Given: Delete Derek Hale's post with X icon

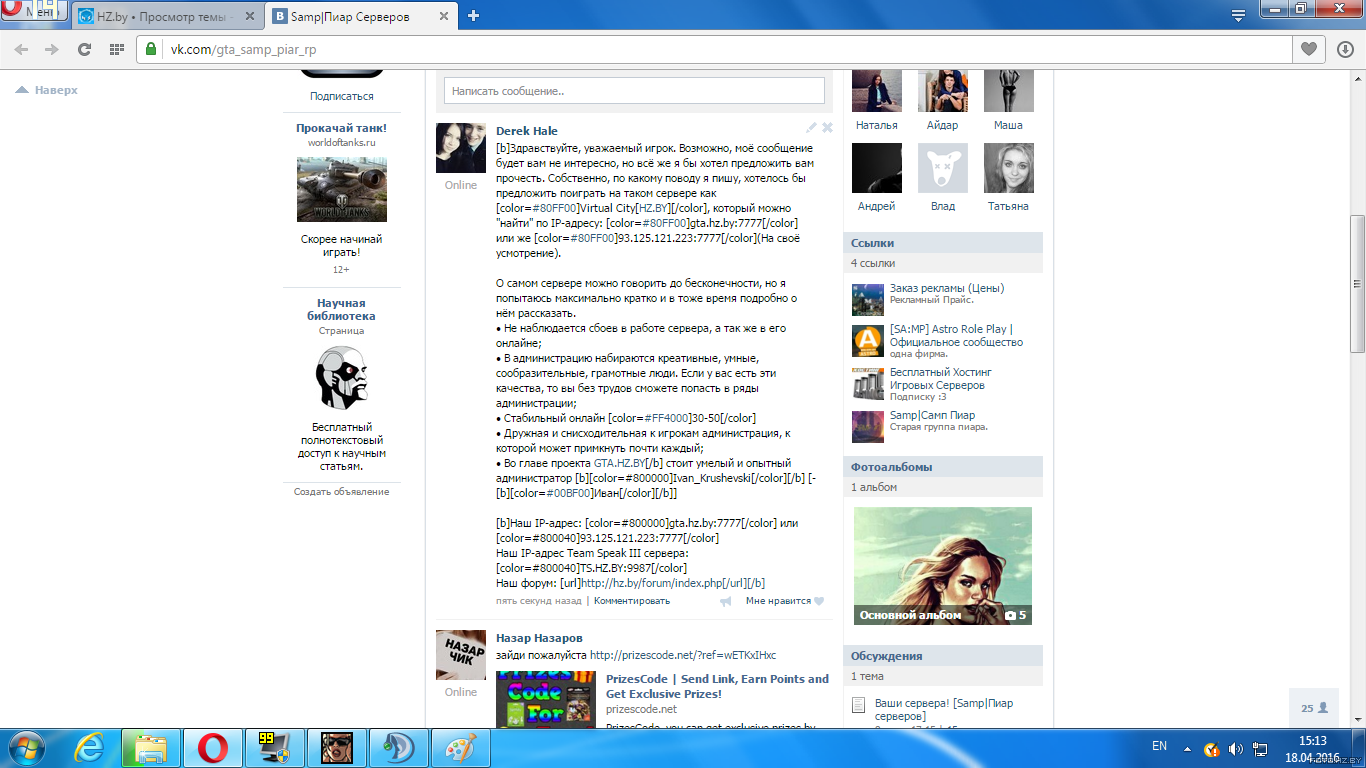Looking at the screenshot, I should pos(827,128).
